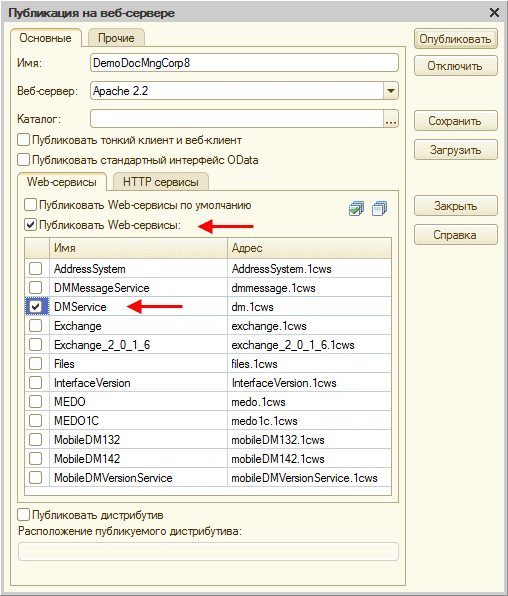Check Публиковать Web-сервисы по умолчанию

30,205
